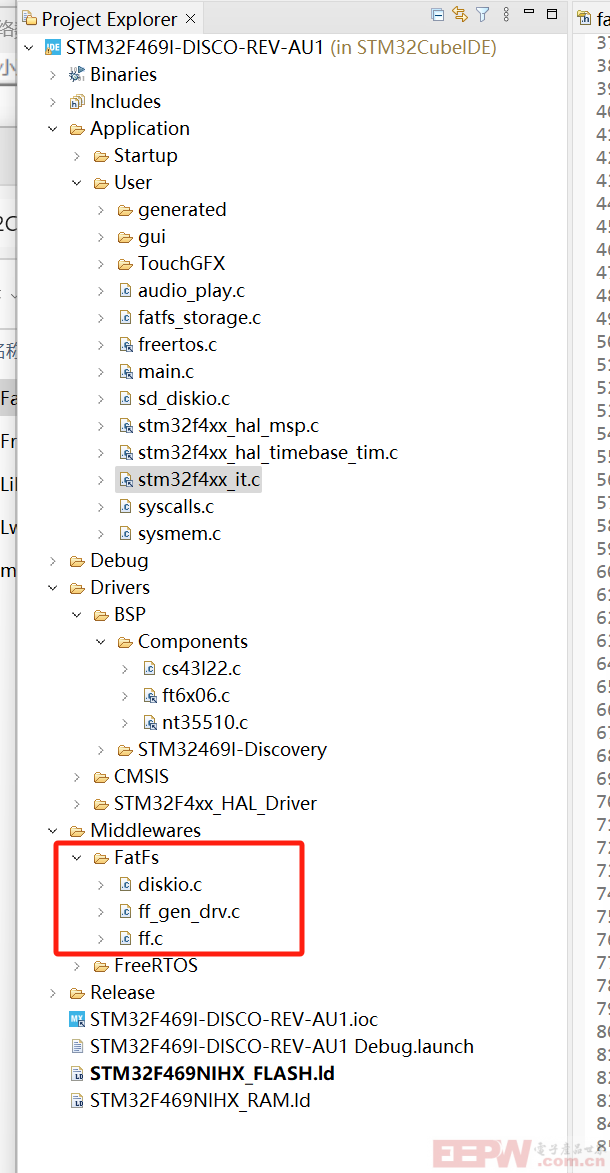The width and height of the screenshot is (610, 1173).
Task: Click the ft6x06.c file icon
Action: [149, 695]
